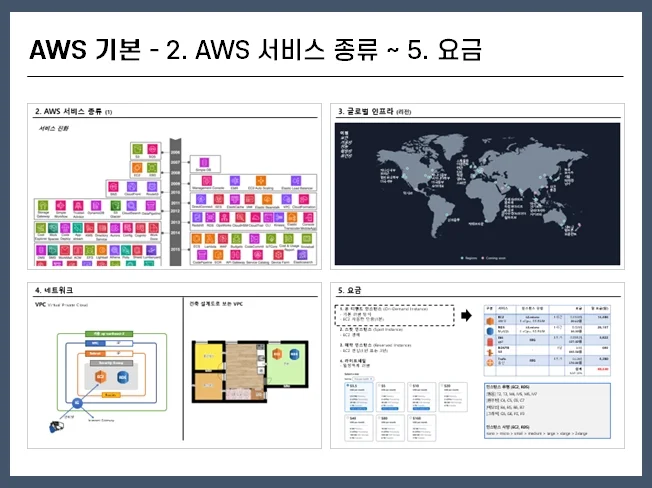Viewport: 652px width, 488px height.
Task: Click the gray Security Group label
Action: tap(111, 363)
